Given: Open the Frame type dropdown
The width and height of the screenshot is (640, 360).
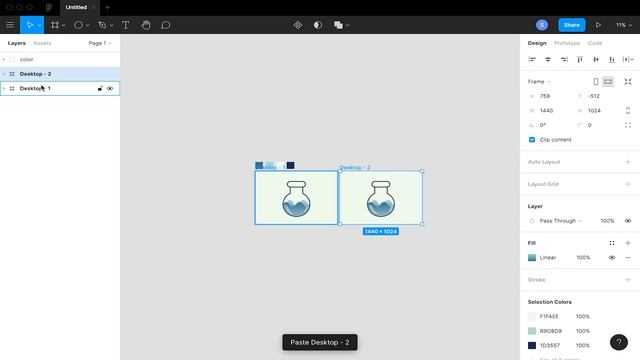Looking at the screenshot, I should [539, 82].
